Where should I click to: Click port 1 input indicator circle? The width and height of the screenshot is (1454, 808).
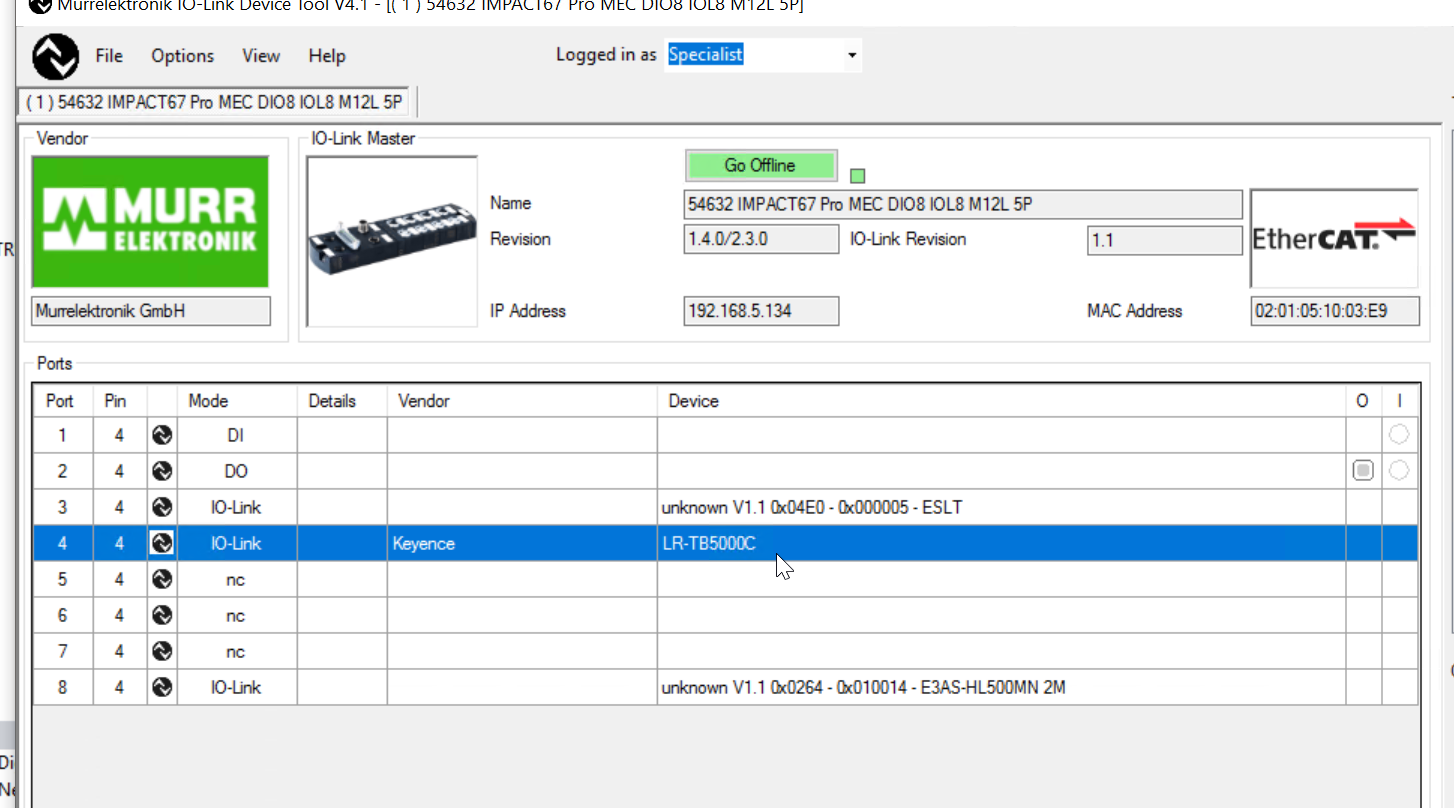tap(1399, 434)
